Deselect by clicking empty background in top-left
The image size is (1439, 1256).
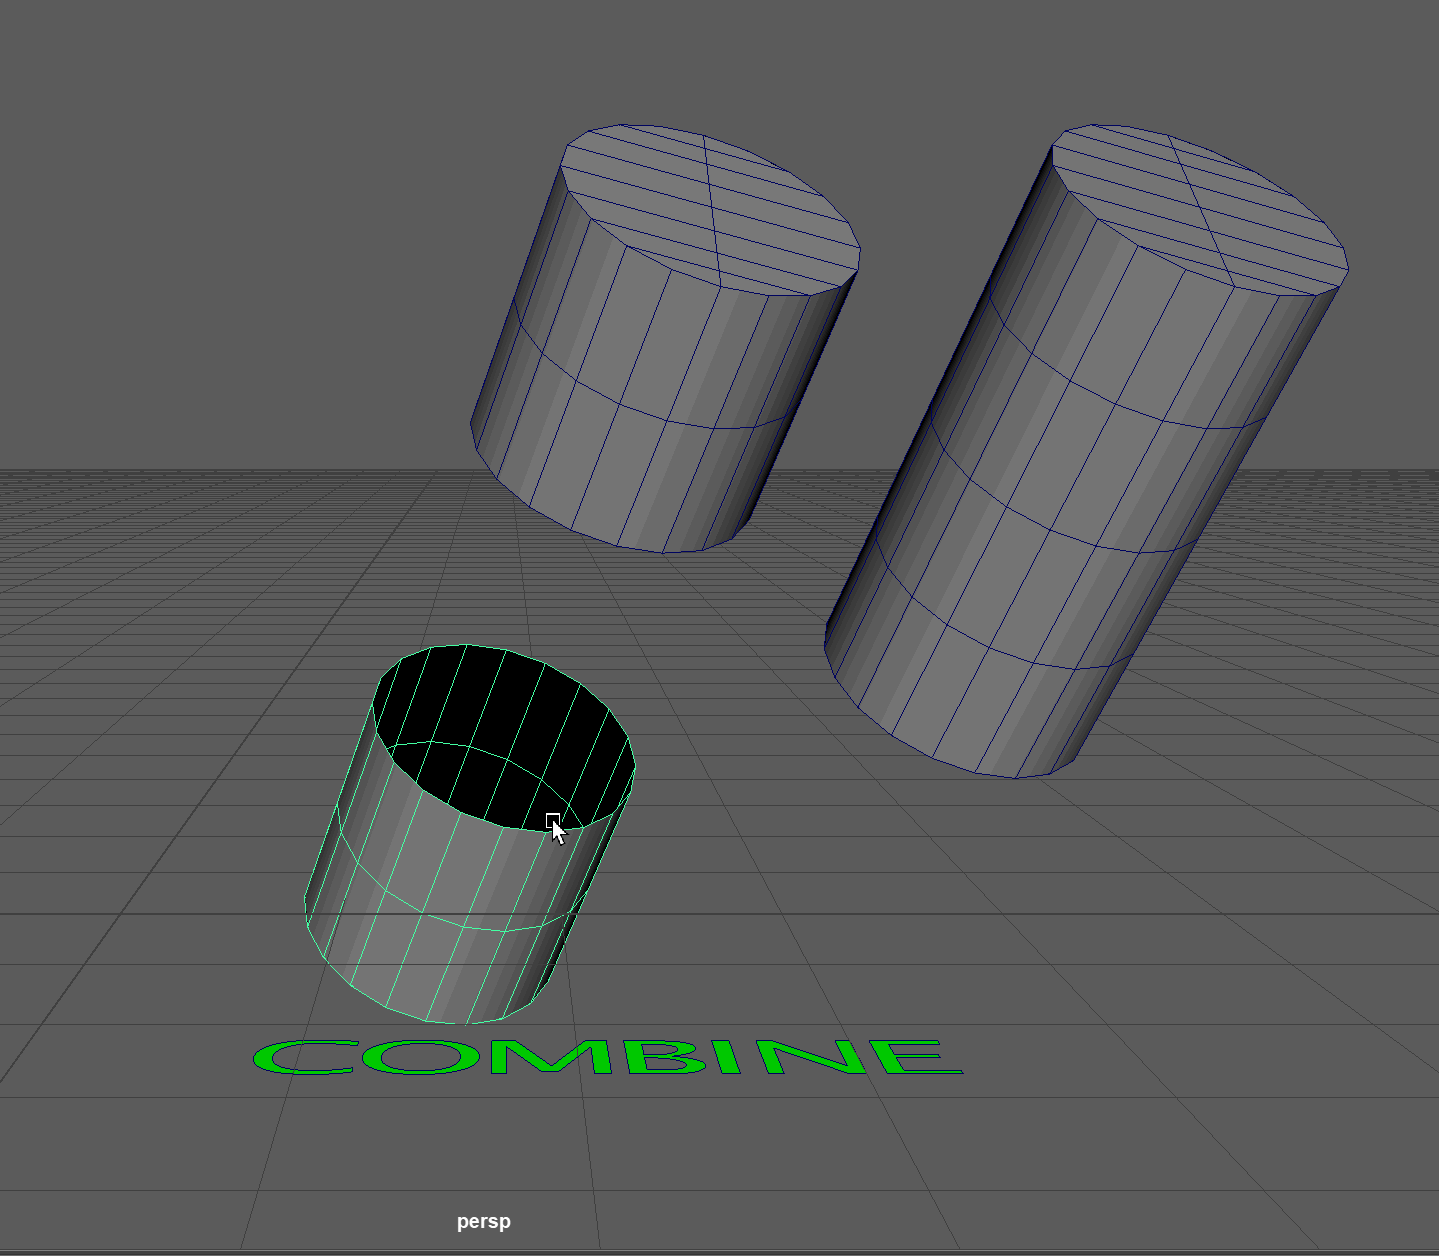pyautogui.click(x=150, y=150)
